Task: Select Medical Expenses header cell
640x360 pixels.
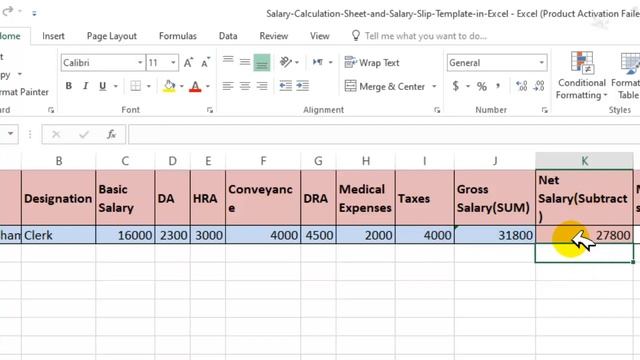Action: pyautogui.click(x=366, y=198)
